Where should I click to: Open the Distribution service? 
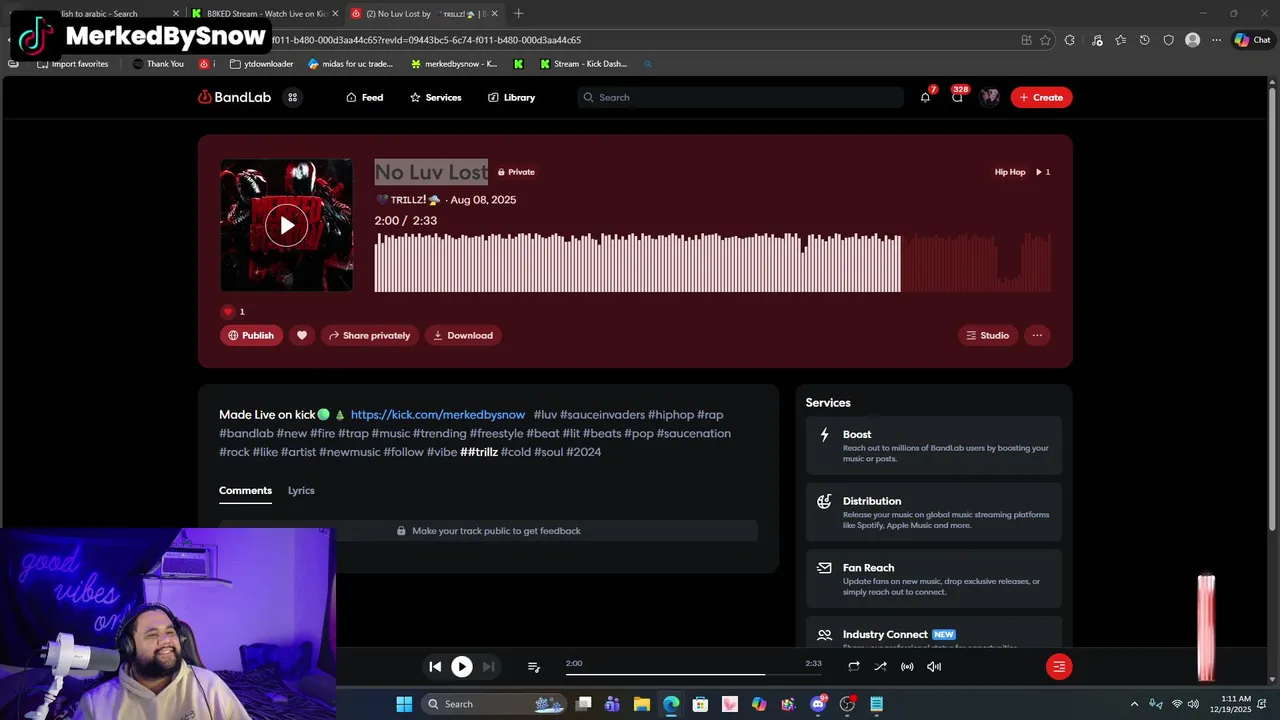pos(934,512)
